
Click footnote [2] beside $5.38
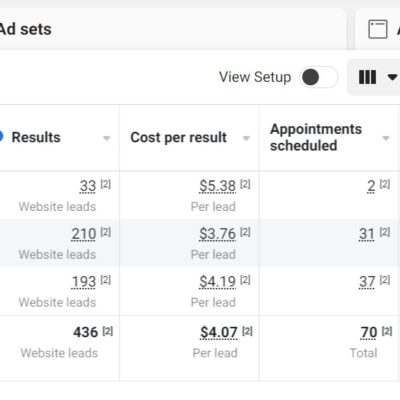click(245, 184)
